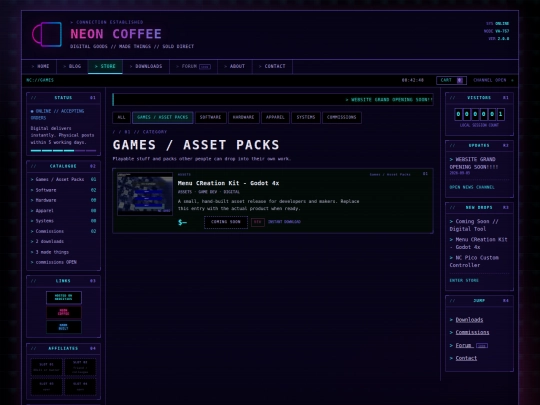Image resolution: width=540 pixels, height=405 pixels.
Task: Open Apparel in the Catalogue sidebar
Action: click(x=63, y=210)
